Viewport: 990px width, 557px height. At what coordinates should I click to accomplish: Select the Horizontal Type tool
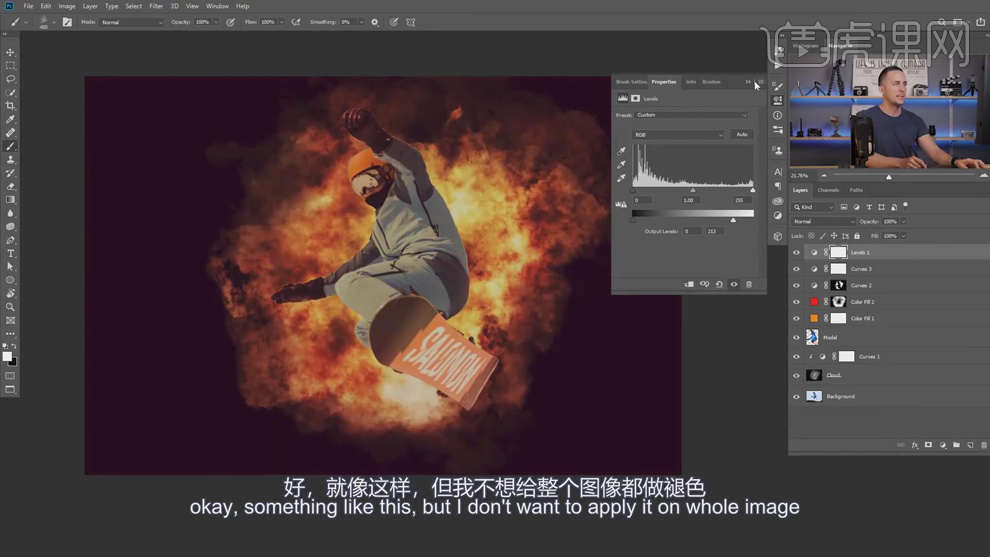tap(10, 253)
